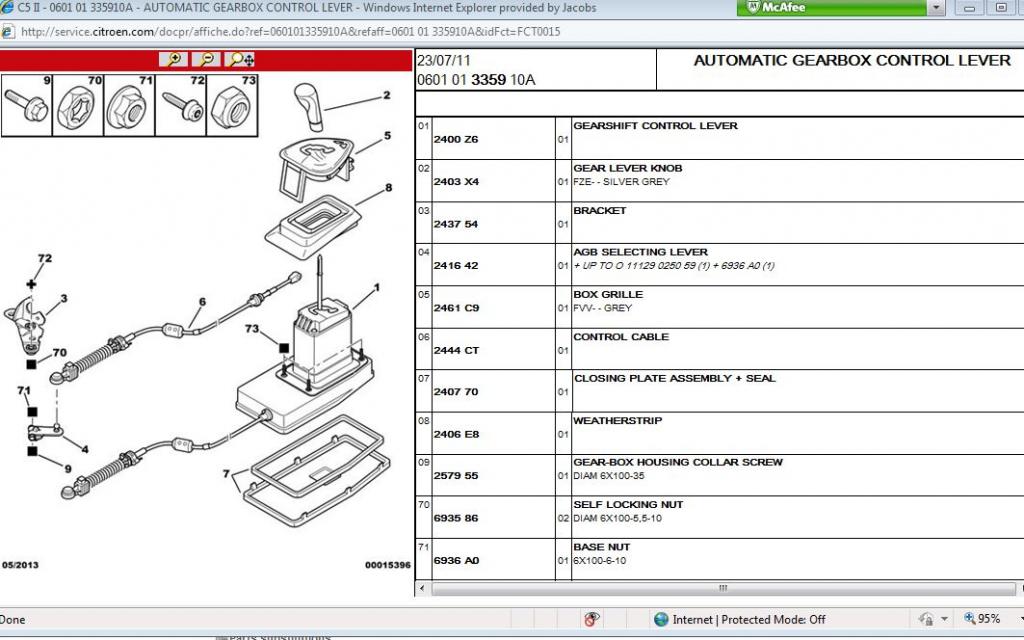
Task: Select the collar screw thumbnail numbered 9
Action: coord(27,105)
